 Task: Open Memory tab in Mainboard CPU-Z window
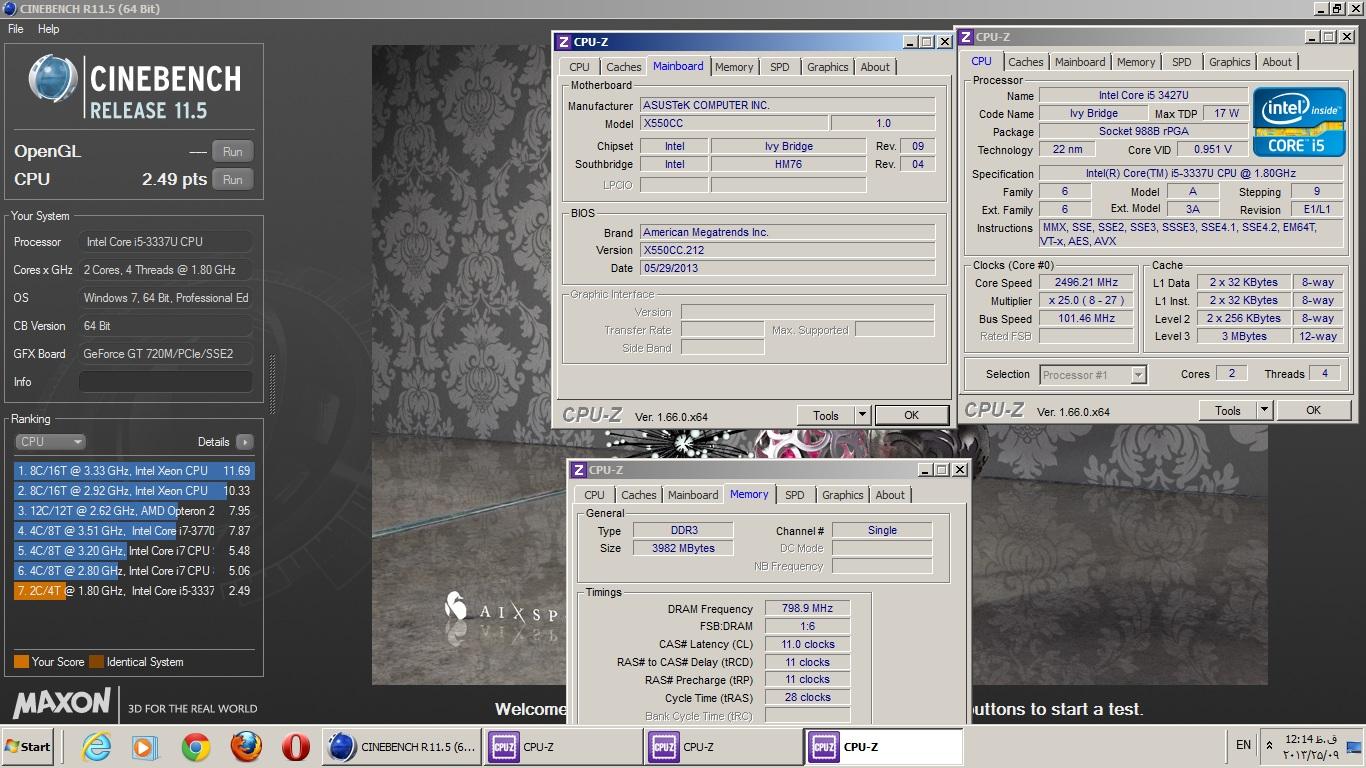click(x=734, y=67)
